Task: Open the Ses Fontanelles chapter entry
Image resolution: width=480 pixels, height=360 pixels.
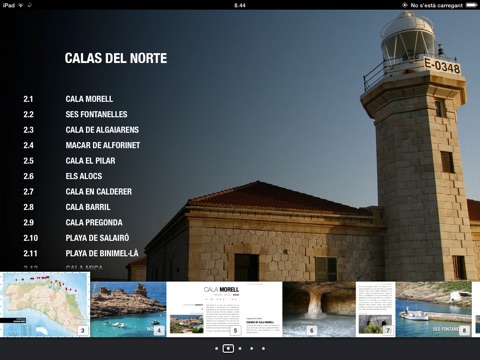Action: pos(96,114)
